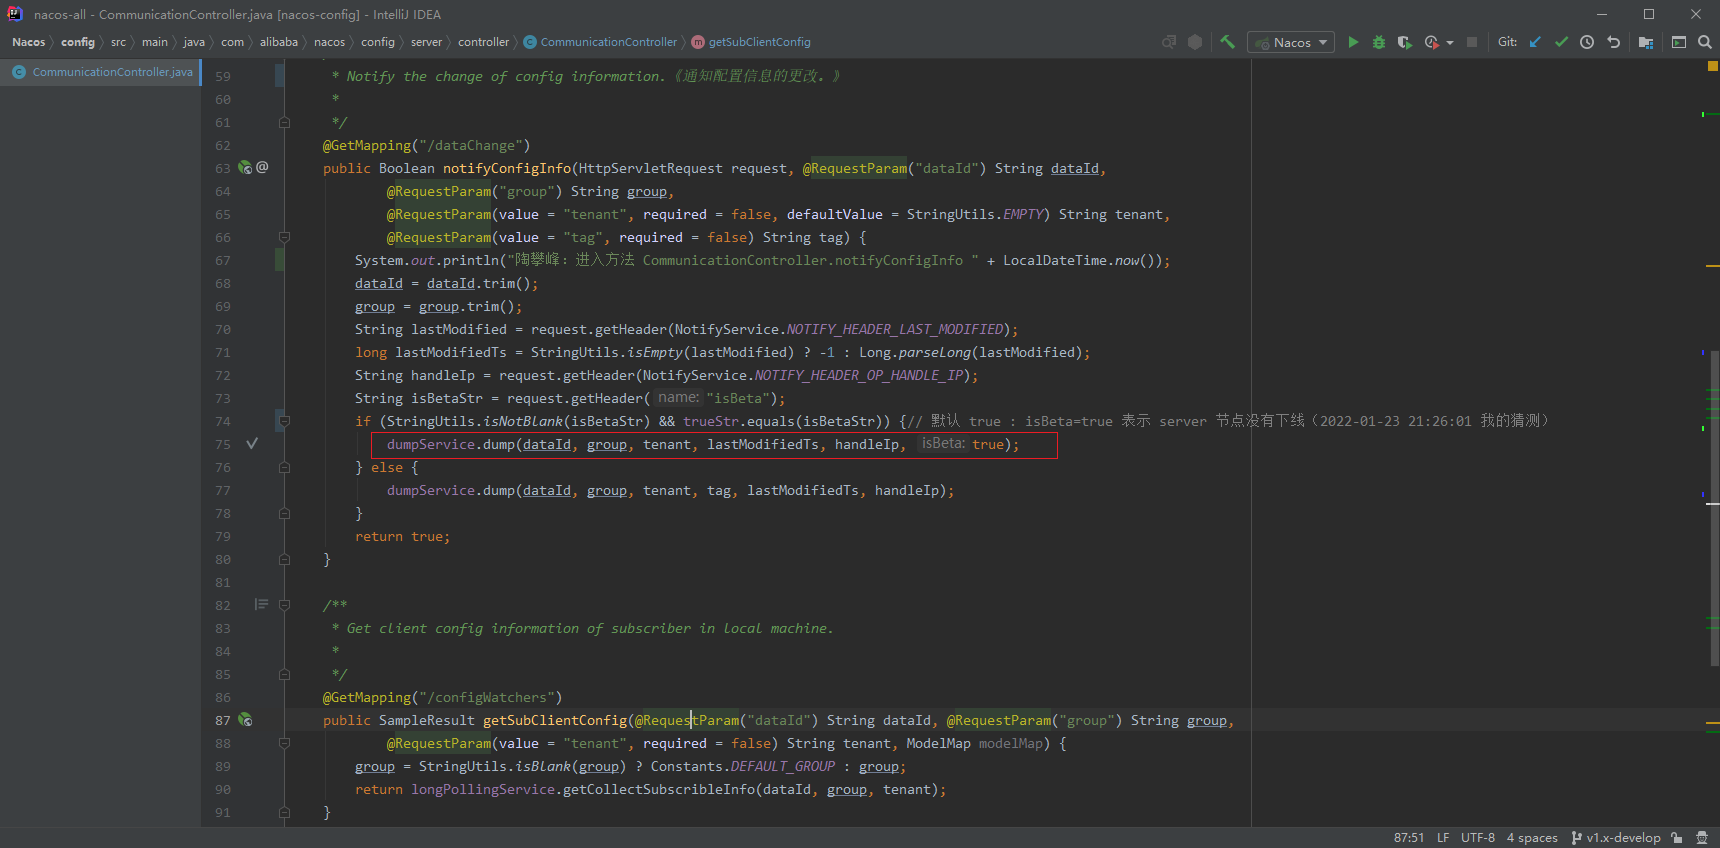Image resolution: width=1720 pixels, height=848 pixels.
Task: Click the editor vertical scrollbar thumb
Action: point(1714,509)
